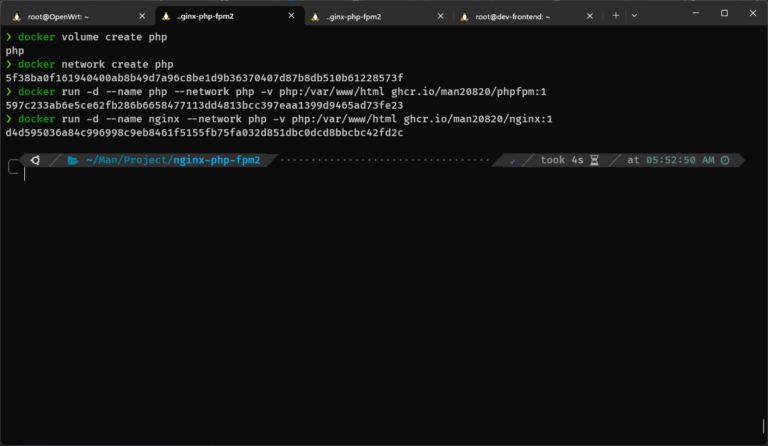This screenshot has width=768, height=446.
Task: Click the clock icon after the time
Action: click(x=725, y=160)
